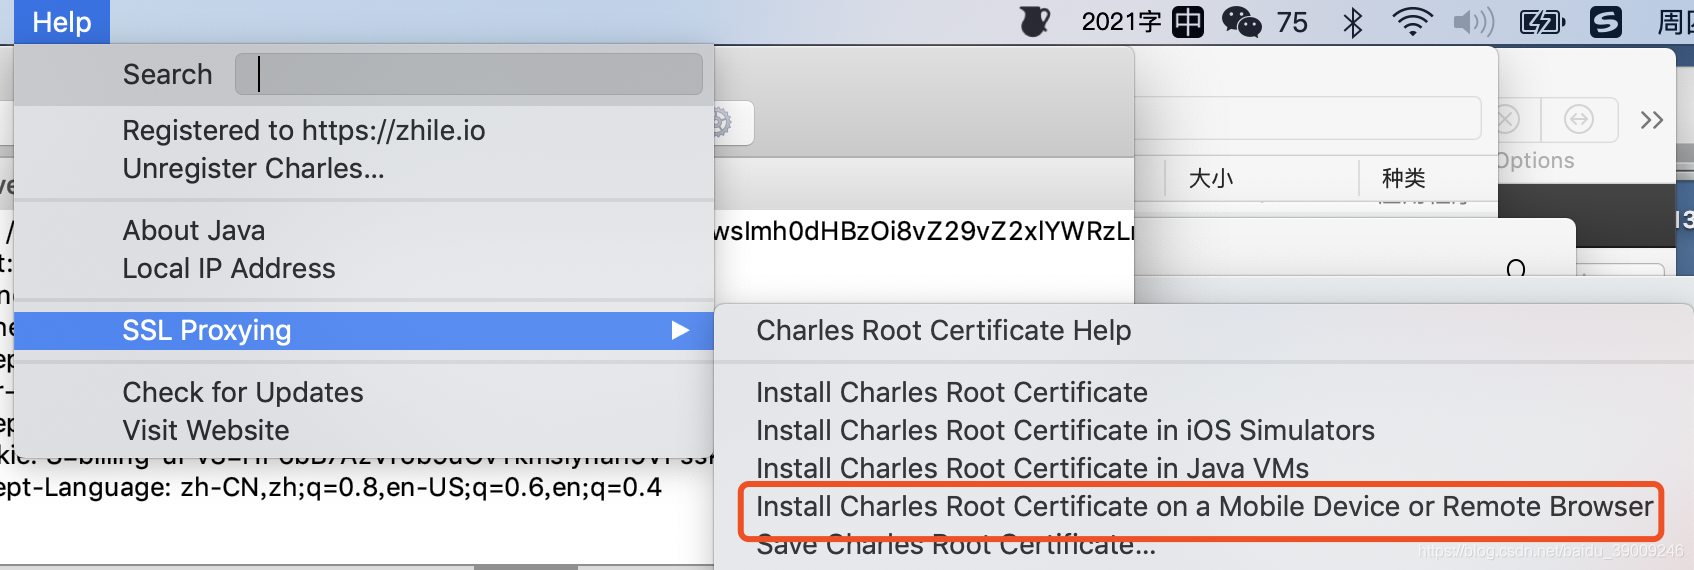Screen dimensions: 1694x570
Task: Choose Install Root Certificate in Java VMs
Action: tap(1032, 468)
